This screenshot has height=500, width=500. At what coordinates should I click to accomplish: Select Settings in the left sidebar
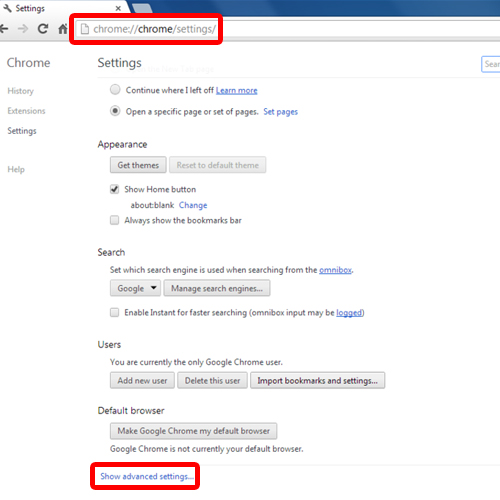pyautogui.click(x=22, y=131)
